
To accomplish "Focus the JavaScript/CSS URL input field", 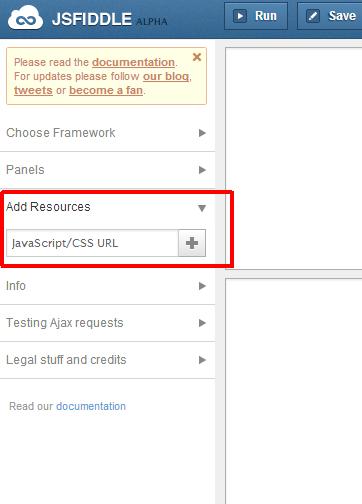I will (92, 243).
